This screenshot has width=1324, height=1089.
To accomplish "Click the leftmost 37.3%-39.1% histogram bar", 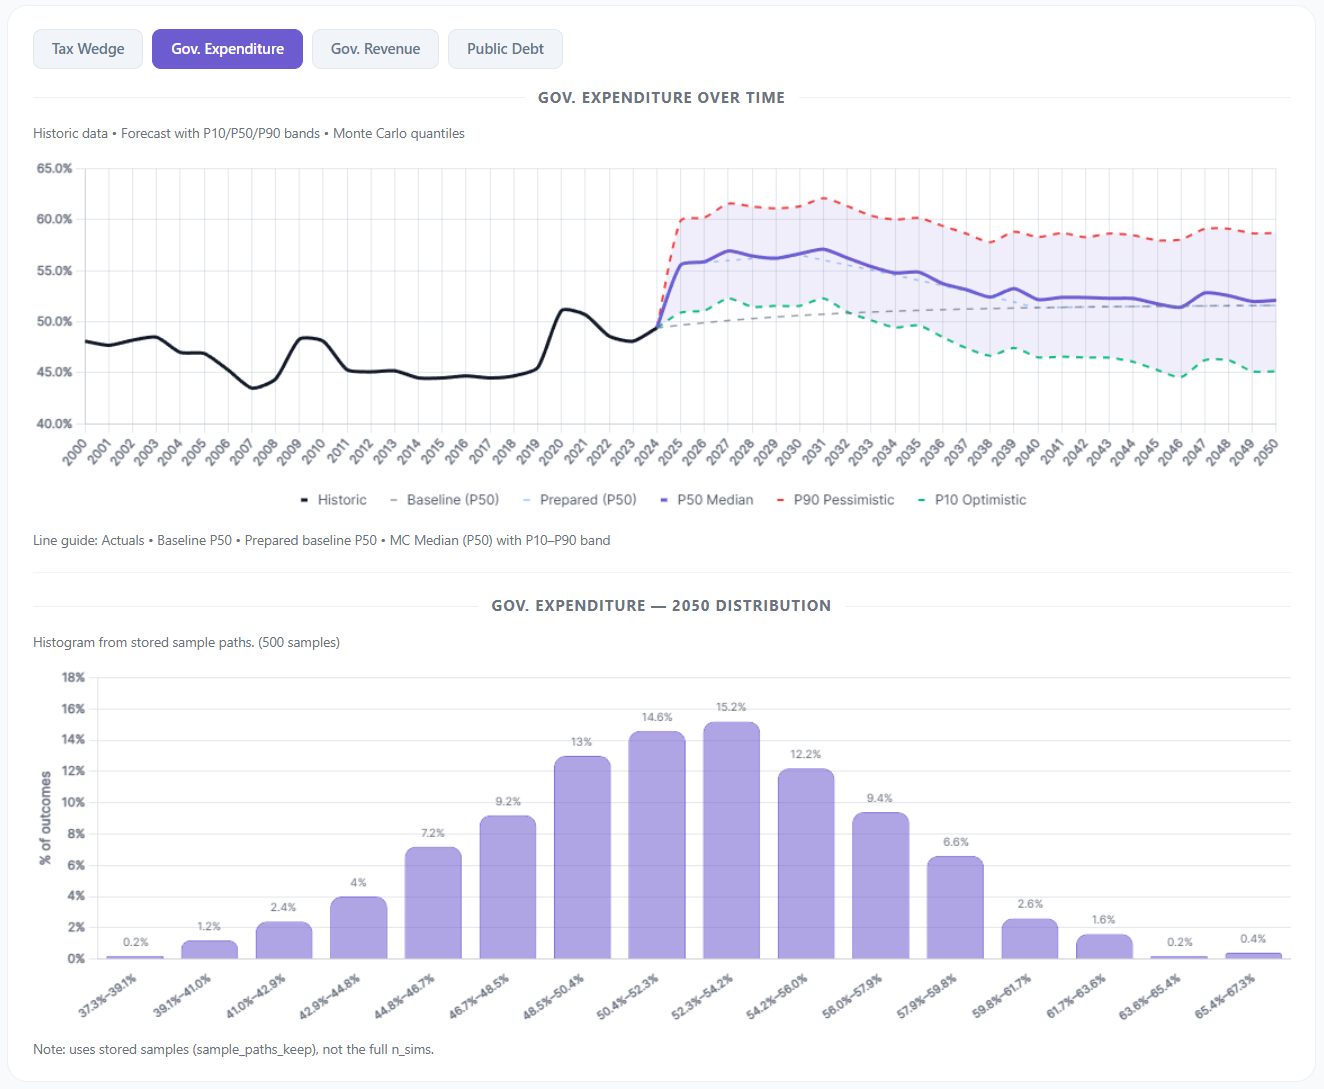I will pos(135,955).
